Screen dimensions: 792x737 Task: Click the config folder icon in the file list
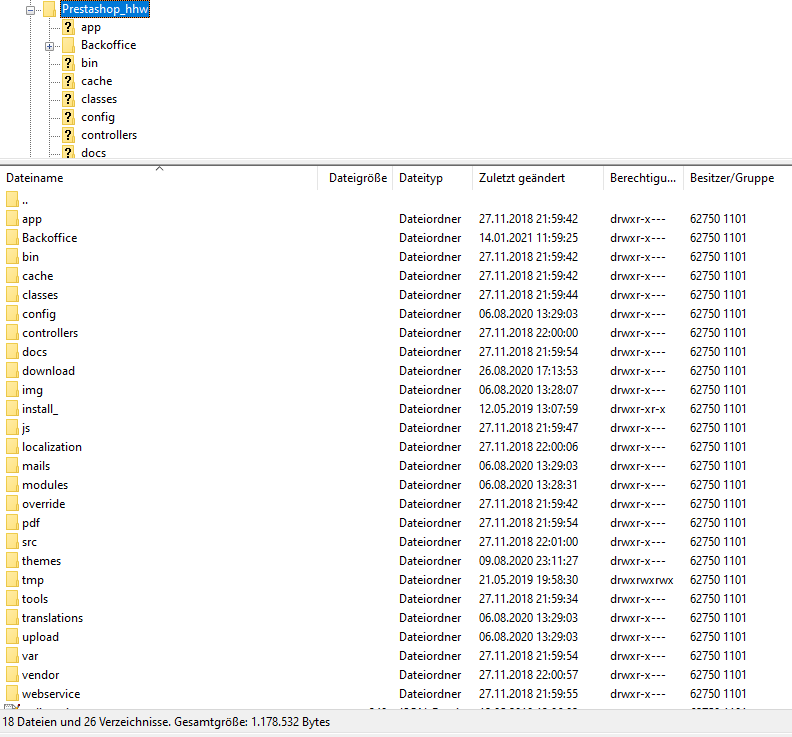(13, 314)
